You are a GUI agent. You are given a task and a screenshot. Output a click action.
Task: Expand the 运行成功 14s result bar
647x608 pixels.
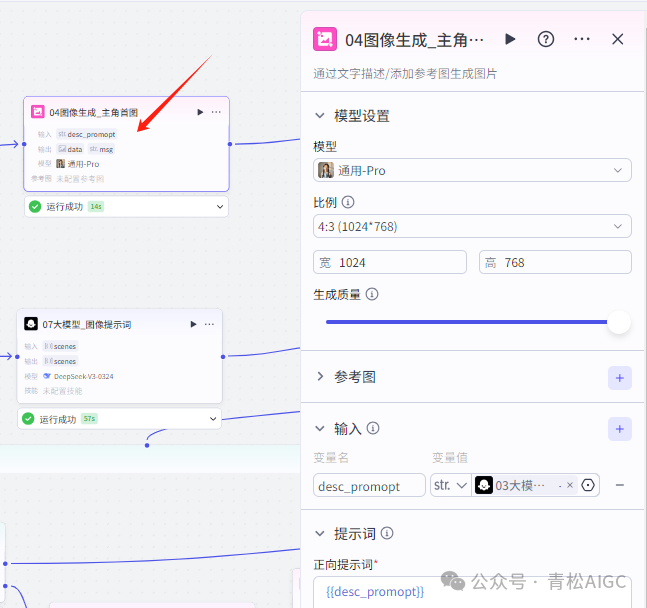(220, 206)
